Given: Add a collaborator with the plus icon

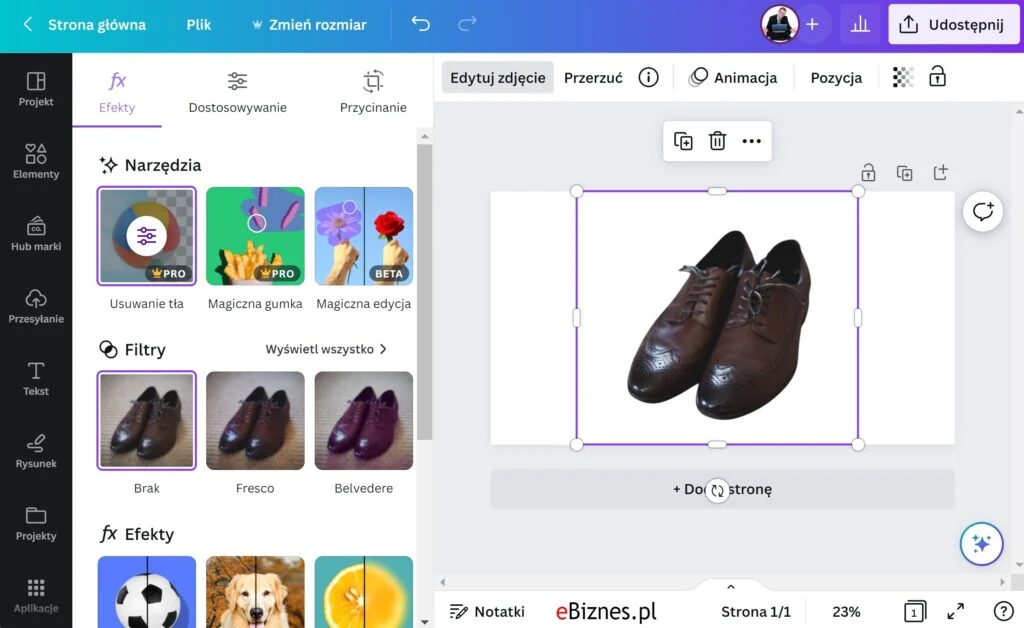Looking at the screenshot, I should (x=812, y=25).
